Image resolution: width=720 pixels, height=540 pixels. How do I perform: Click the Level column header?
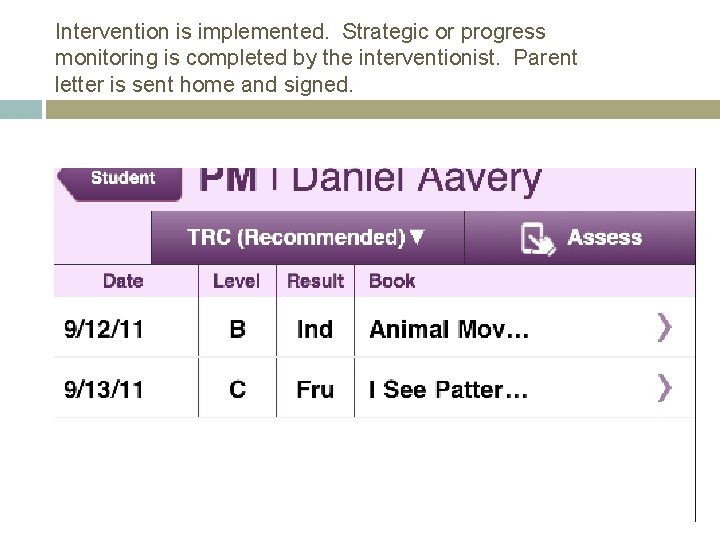pos(236,281)
